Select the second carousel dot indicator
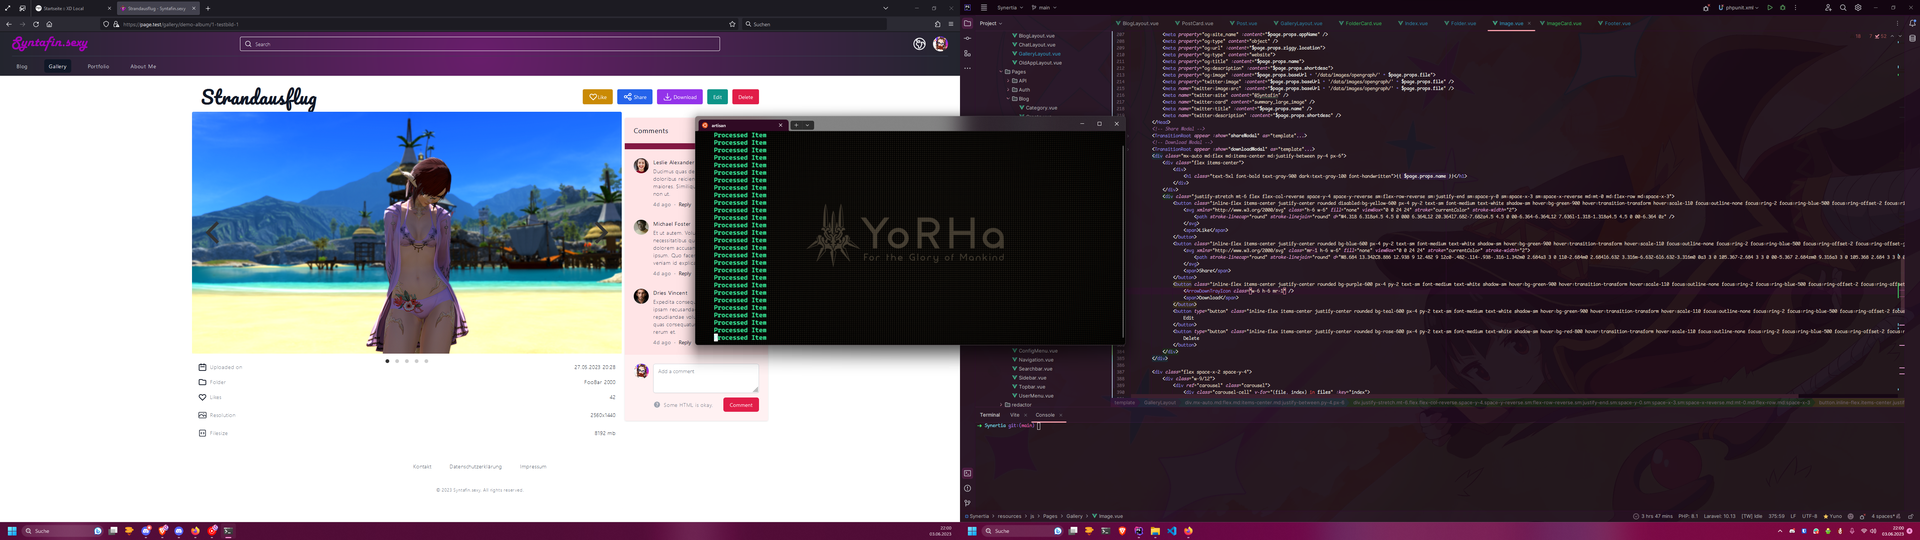1920x540 pixels. click(397, 361)
